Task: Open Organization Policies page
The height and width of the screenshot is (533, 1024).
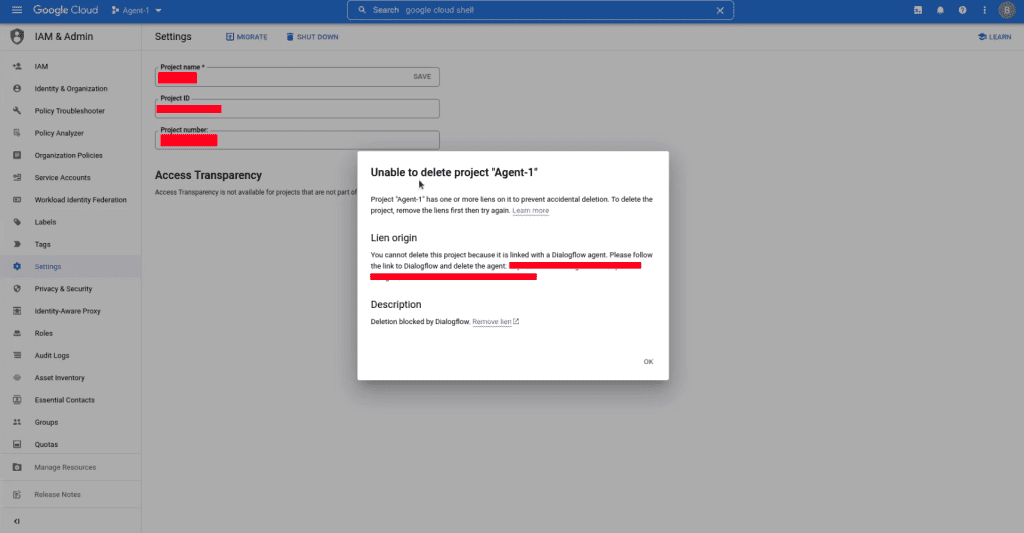Action: [x=71, y=155]
